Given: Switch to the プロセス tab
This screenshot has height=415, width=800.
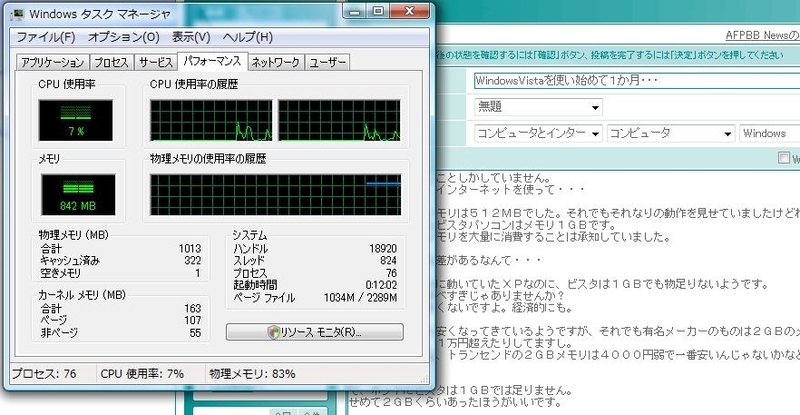Looking at the screenshot, I should pyautogui.click(x=111, y=62).
